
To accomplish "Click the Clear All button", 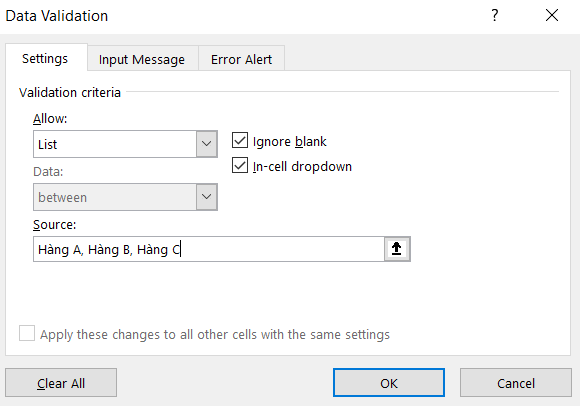I will (x=61, y=383).
